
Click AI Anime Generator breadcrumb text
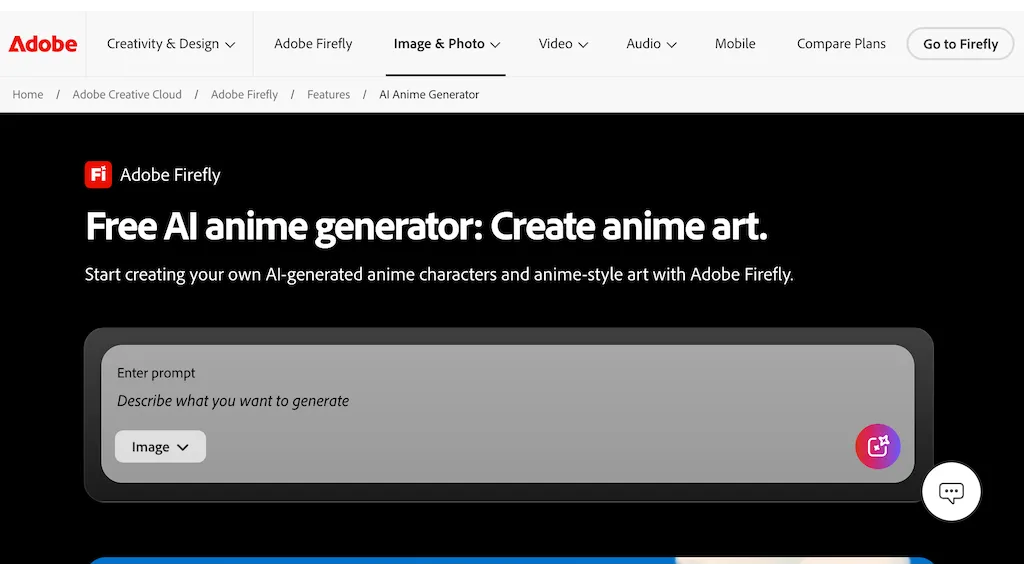click(429, 95)
